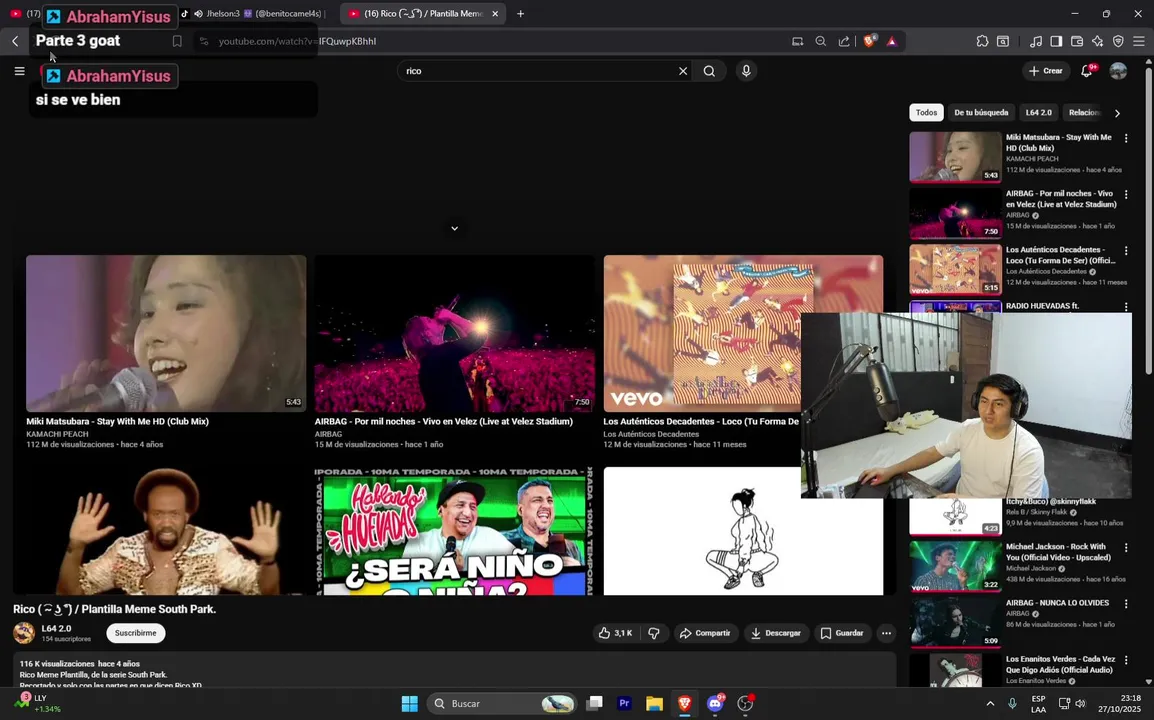1154x720 pixels.
Task: Open sidebar Michael Jackson Rock With You thumbnail
Action: pyautogui.click(x=955, y=566)
